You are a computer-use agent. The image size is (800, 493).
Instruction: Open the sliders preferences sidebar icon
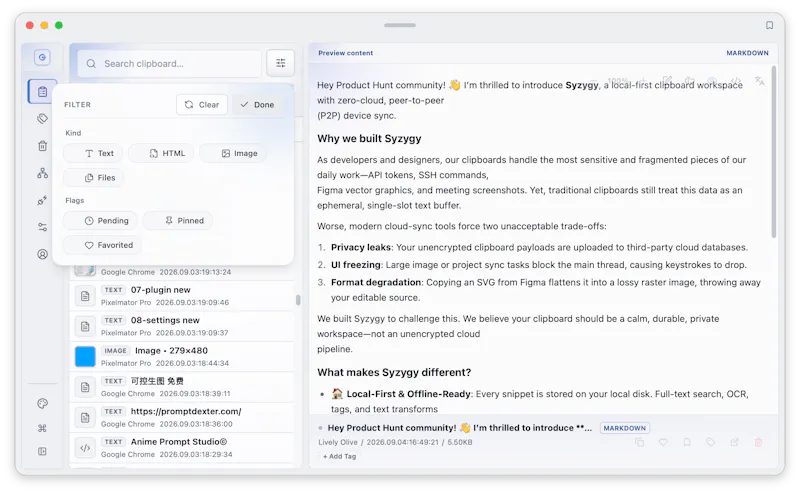pyautogui.click(x=42, y=227)
